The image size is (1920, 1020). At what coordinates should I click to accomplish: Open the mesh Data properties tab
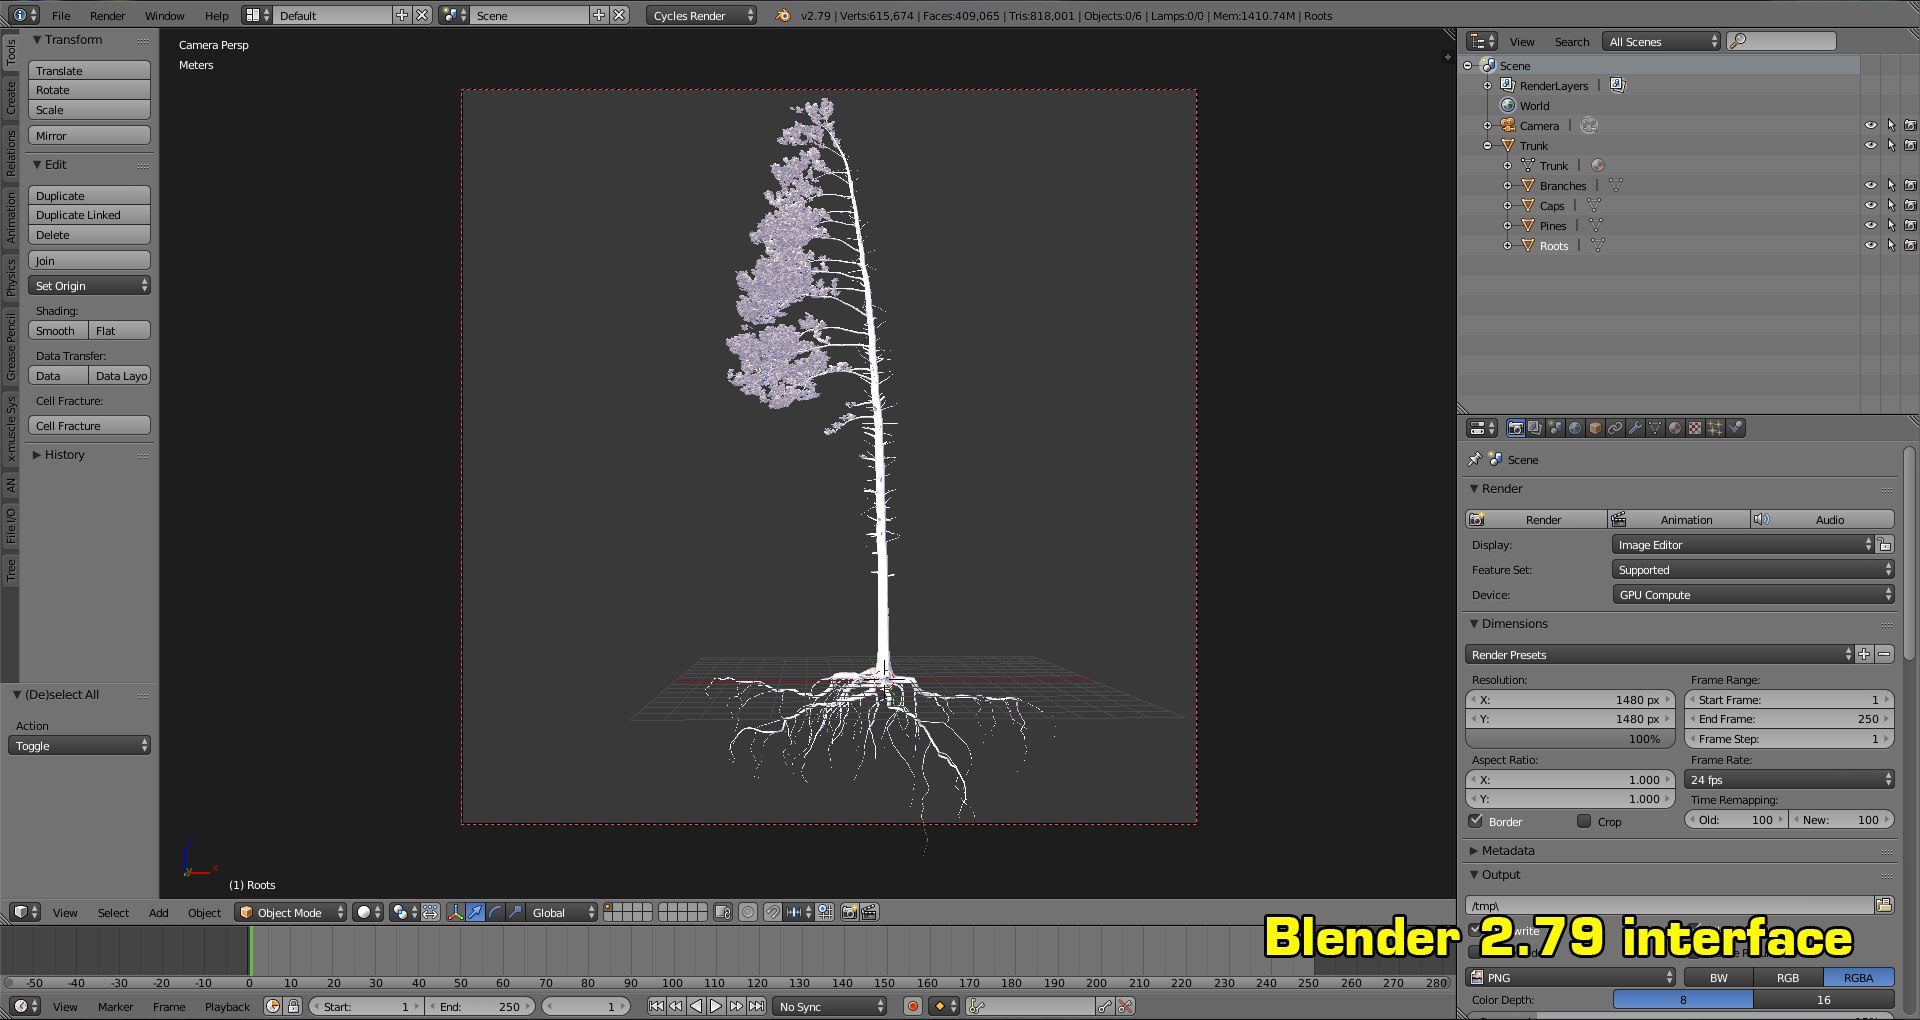[x=1655, y=428]
